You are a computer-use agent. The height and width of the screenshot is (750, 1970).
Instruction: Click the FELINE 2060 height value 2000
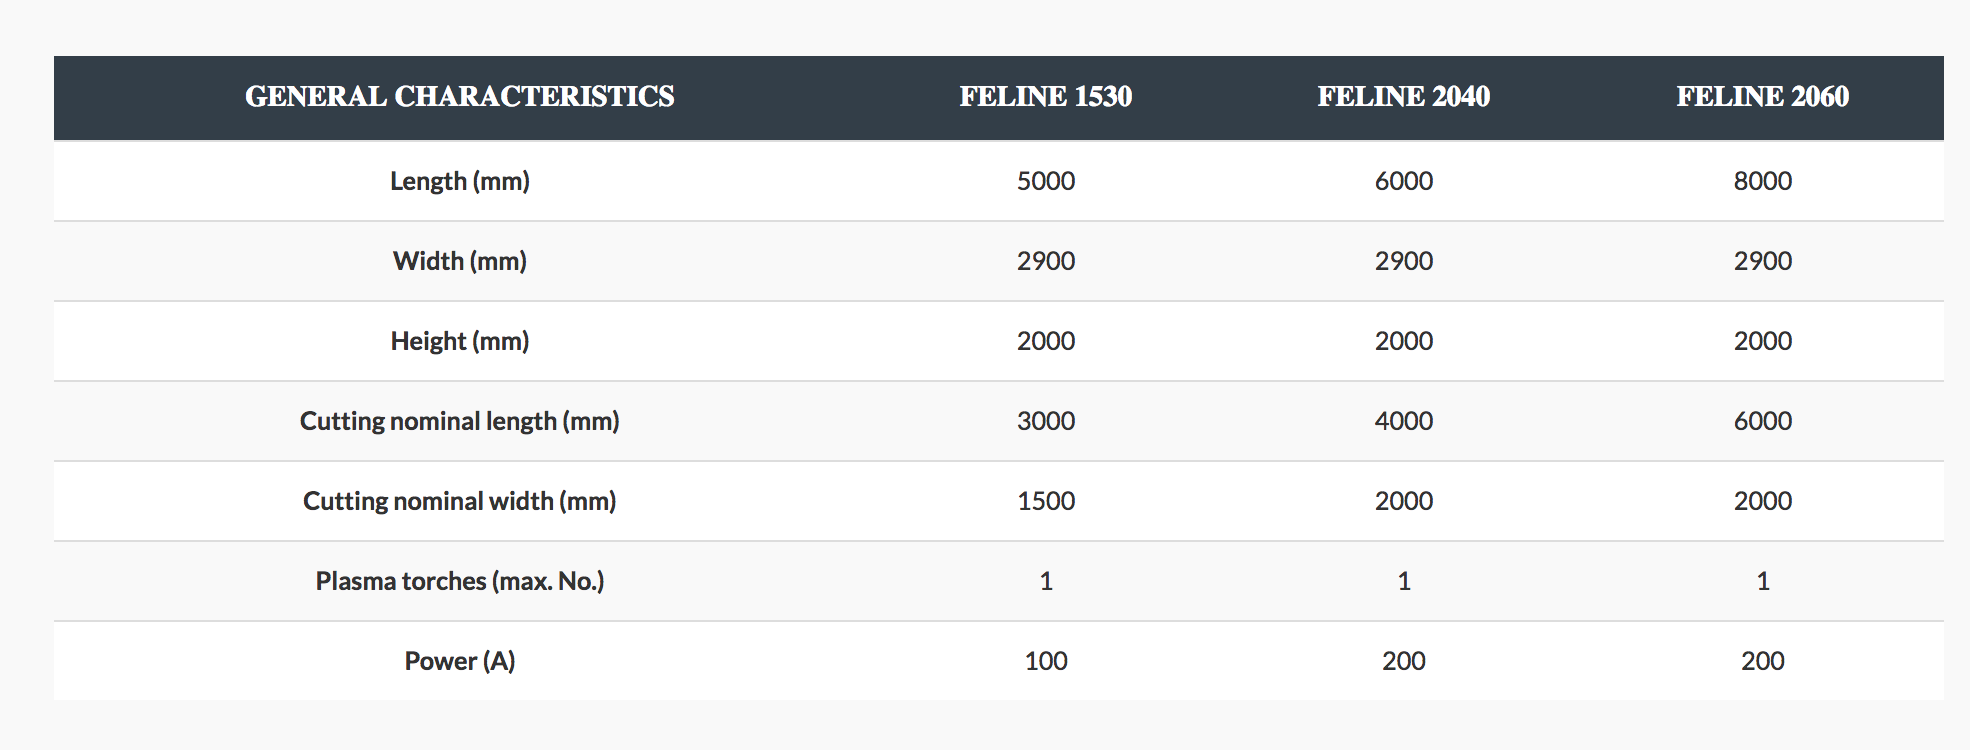coord(1762,341)
